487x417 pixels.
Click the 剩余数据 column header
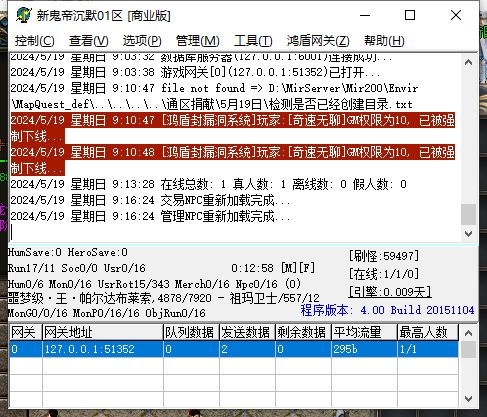pyautogui.click(x=303, y=332)
